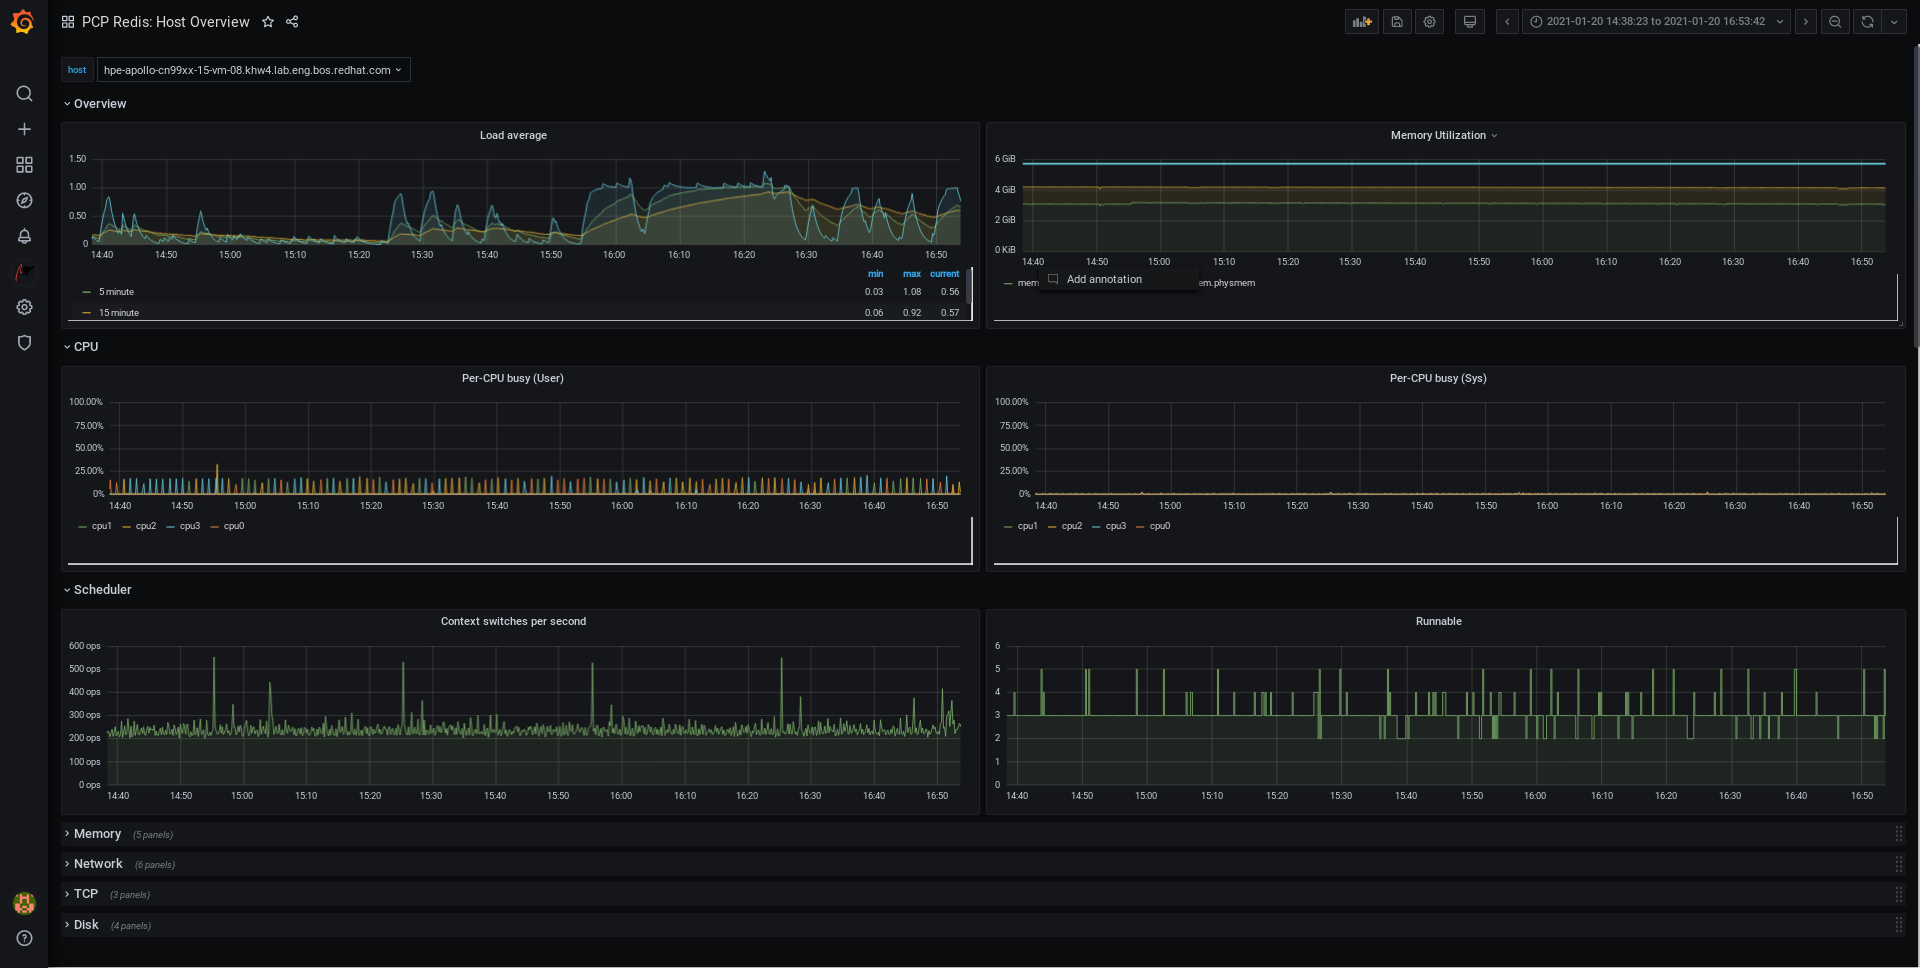Open Per-CPU busy (User) panel title
1920x968 pixels.
(x=513, y=378)
